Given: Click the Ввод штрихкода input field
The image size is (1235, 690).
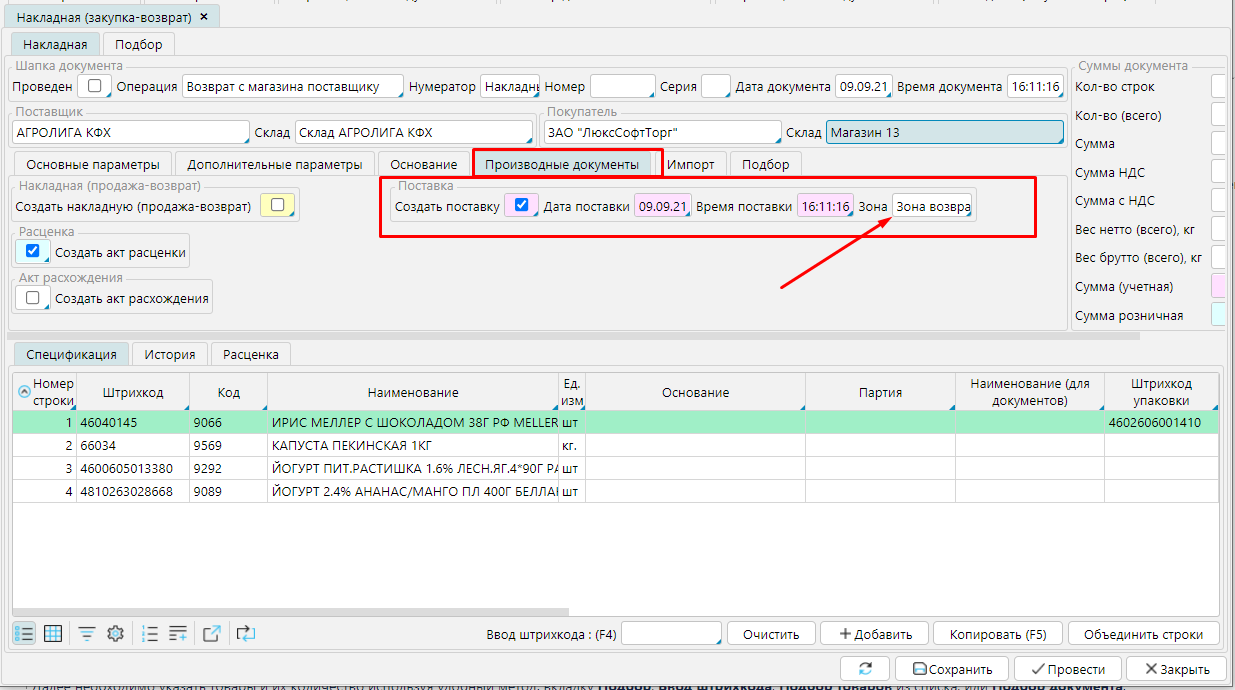Looking at the screenshot, I should [x=671, y=634].
